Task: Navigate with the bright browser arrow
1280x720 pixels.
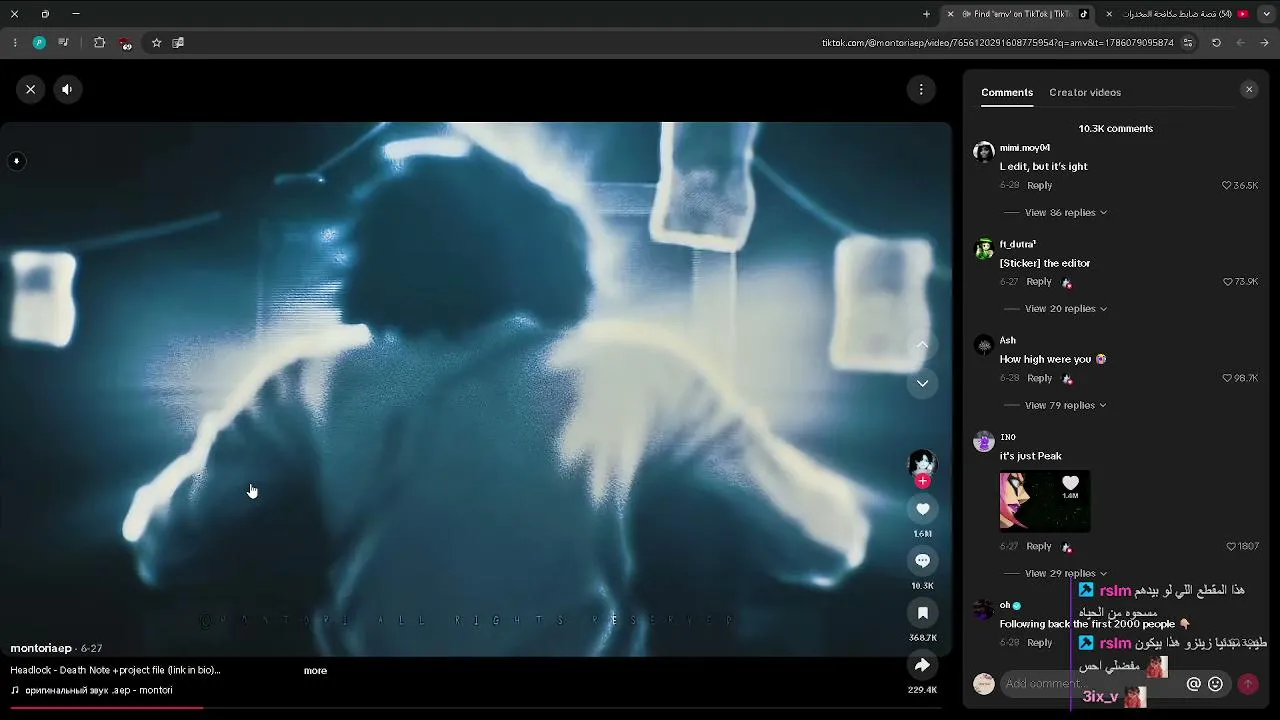Action: point(1264,43)
